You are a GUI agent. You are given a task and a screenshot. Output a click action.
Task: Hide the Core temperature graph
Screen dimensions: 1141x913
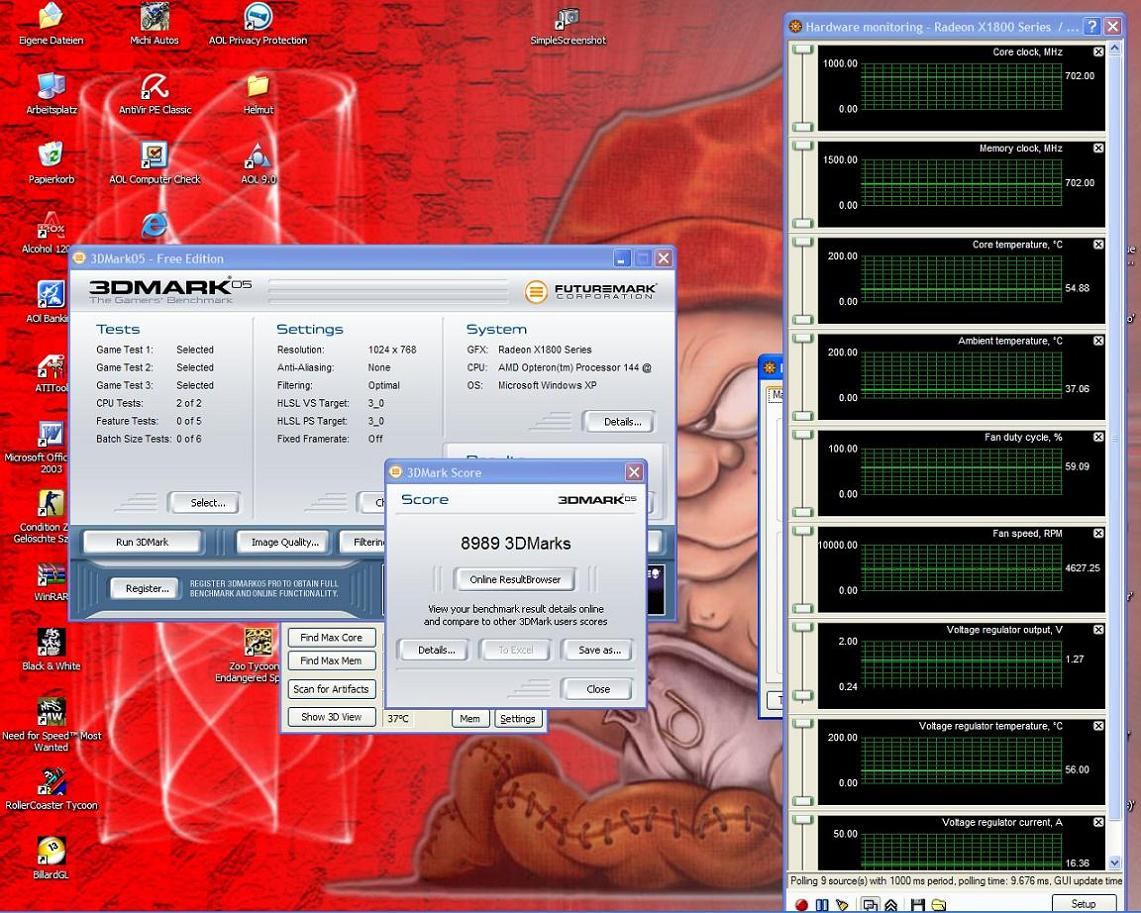click(1098, 244)
